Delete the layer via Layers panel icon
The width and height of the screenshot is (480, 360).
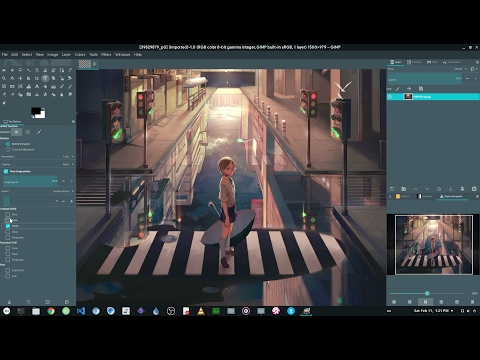[474, 189]
